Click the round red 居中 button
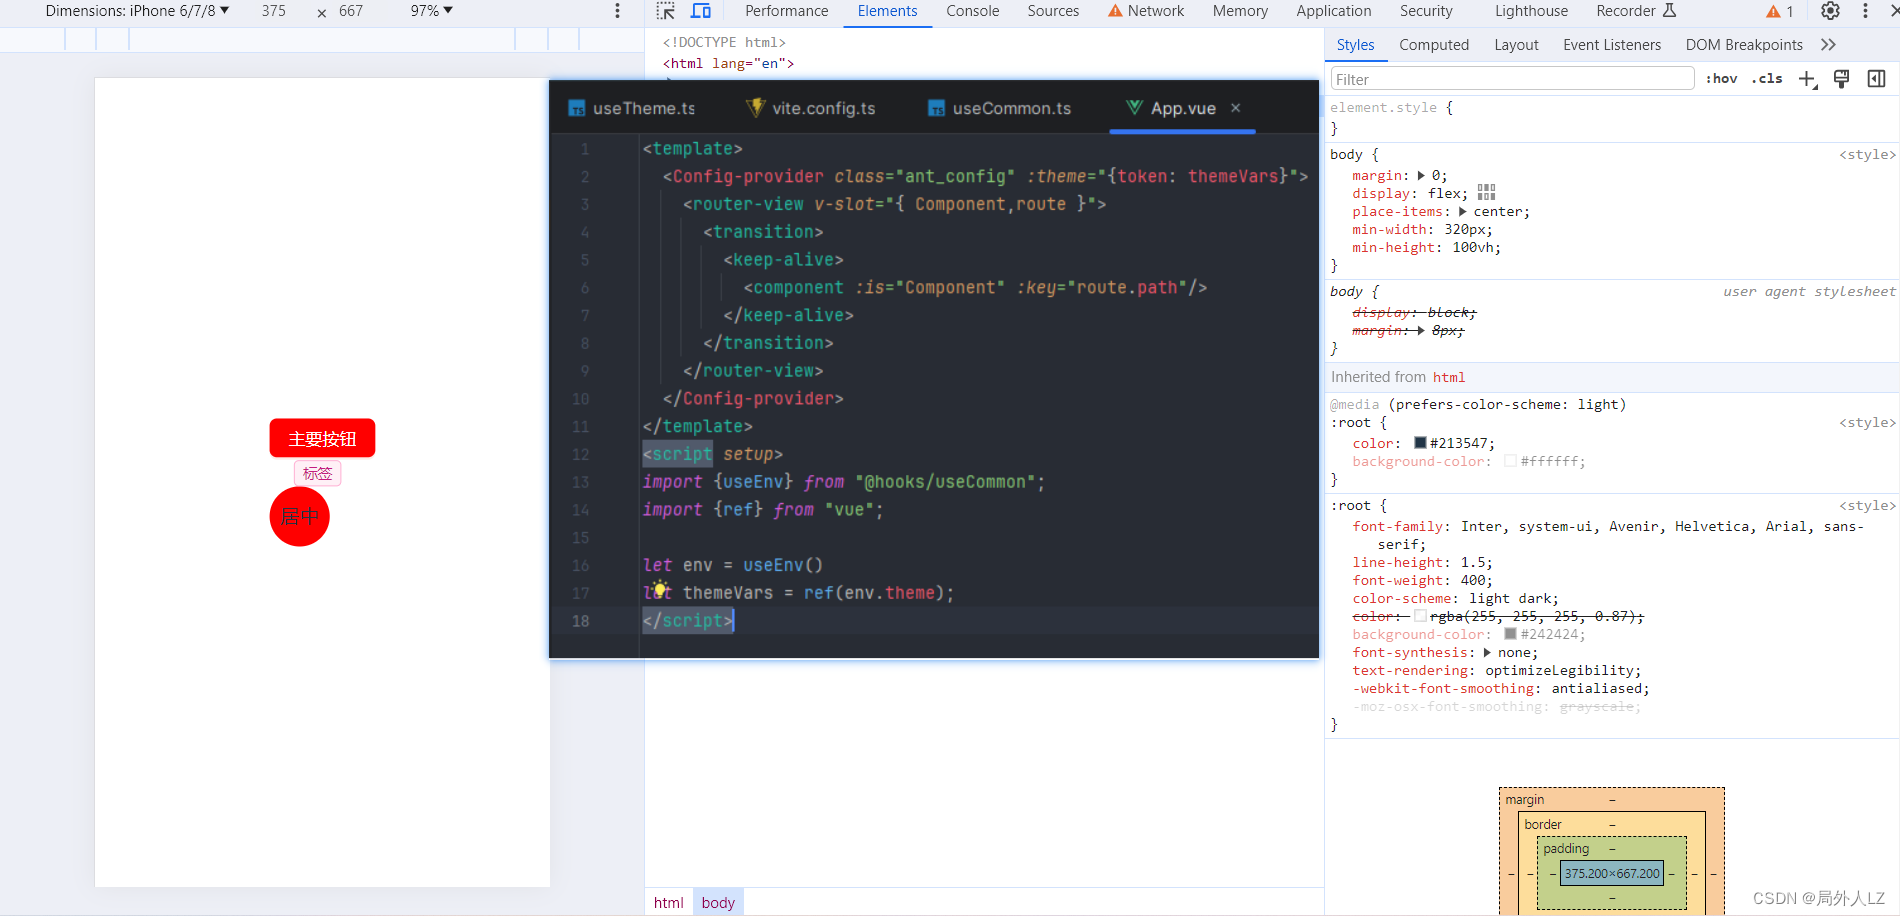This screenshot has width=1900, height=916. pyautogui.click(x=299, y=517)
